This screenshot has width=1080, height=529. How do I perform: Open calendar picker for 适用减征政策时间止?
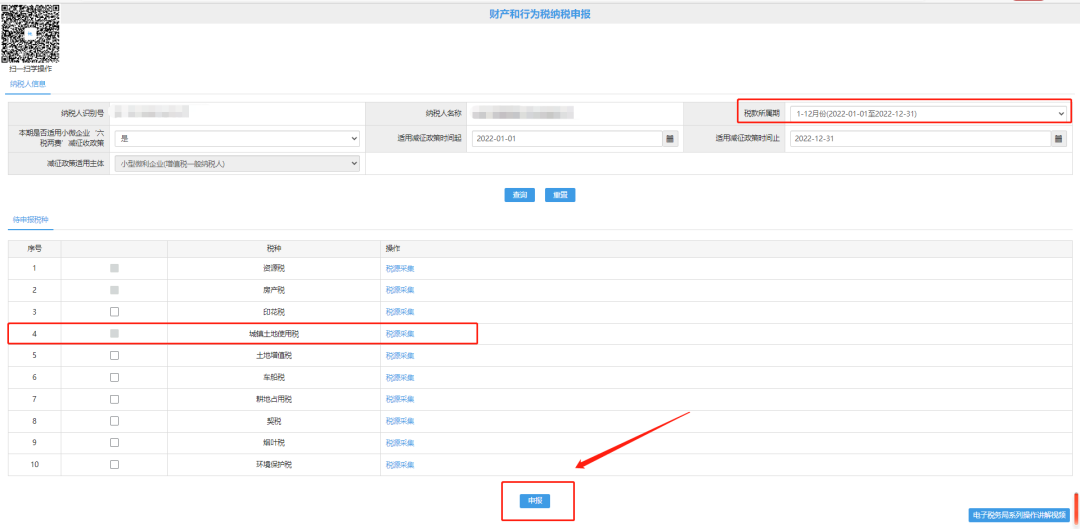tap(1058, 139)
